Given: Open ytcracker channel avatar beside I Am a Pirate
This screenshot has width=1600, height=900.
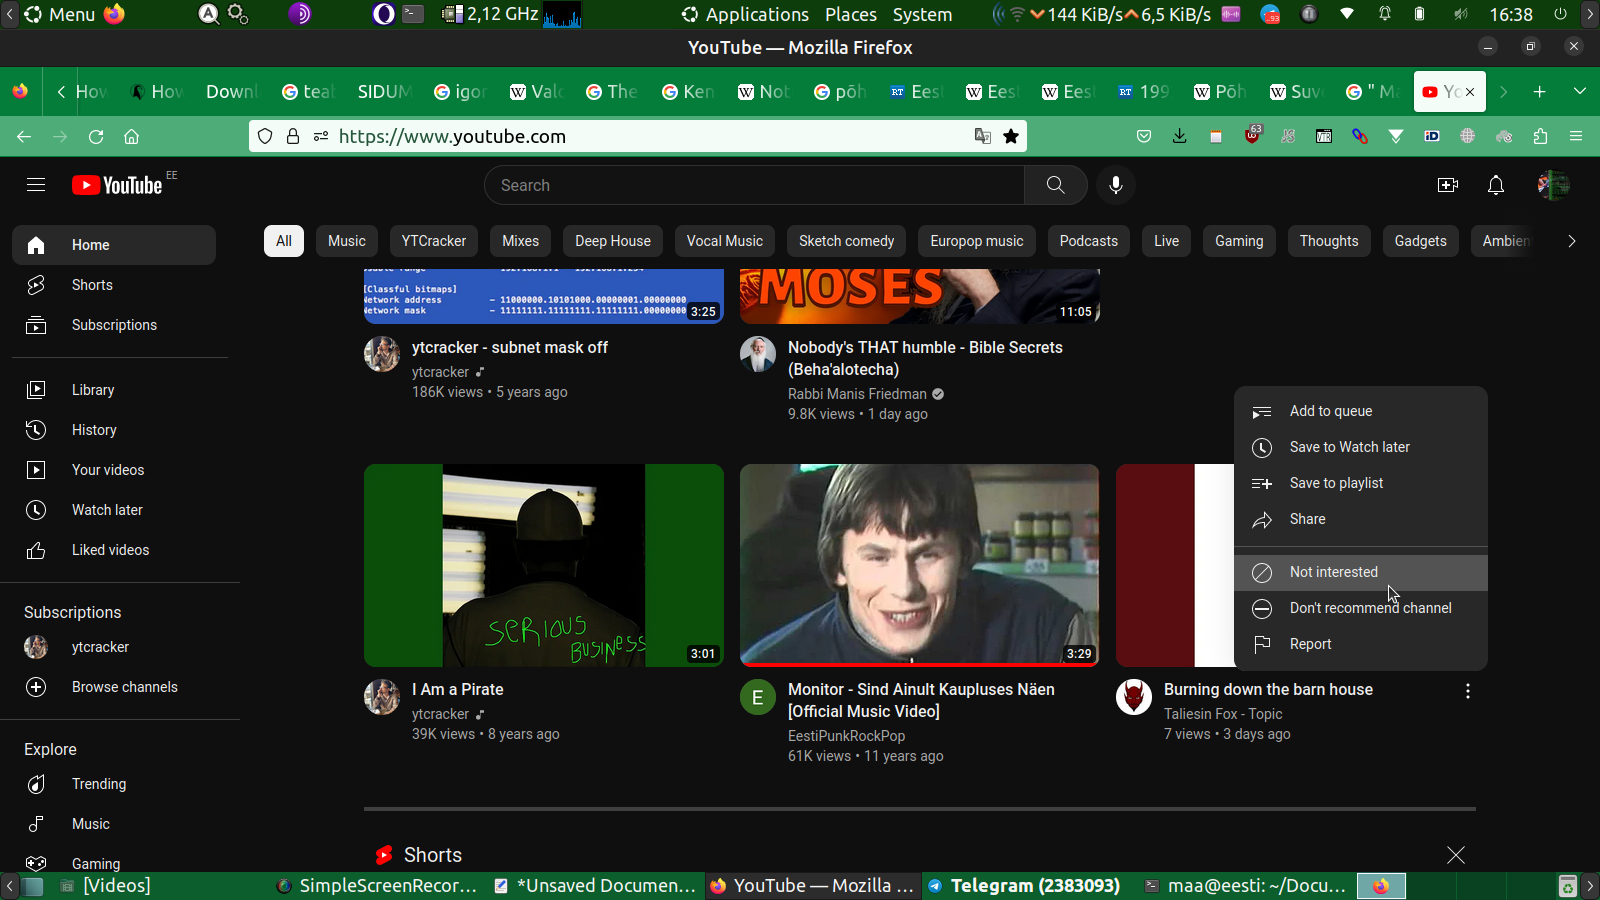Looking at the screenshot, I should [382, 697].
